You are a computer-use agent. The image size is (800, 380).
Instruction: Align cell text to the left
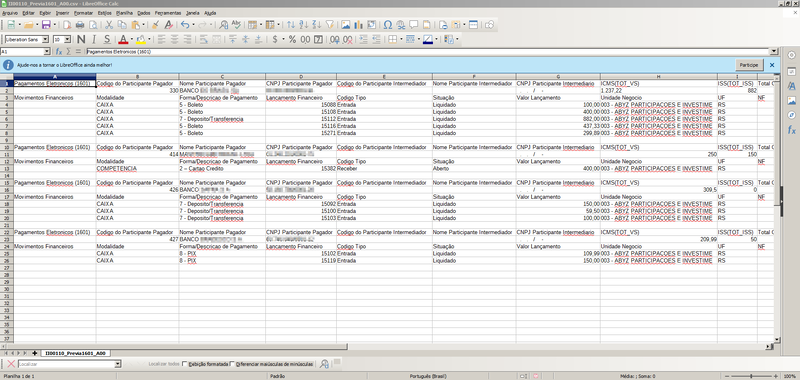point(162,39)
